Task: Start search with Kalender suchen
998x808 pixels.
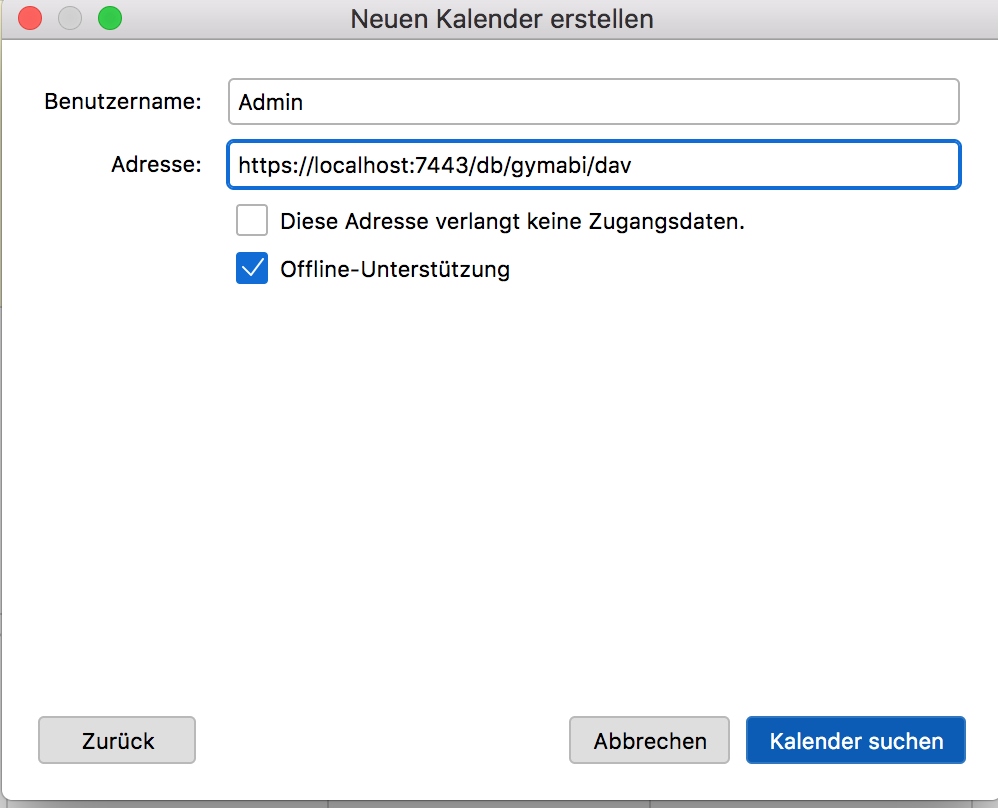Action: pyautogui.click(x=855, y=741)
